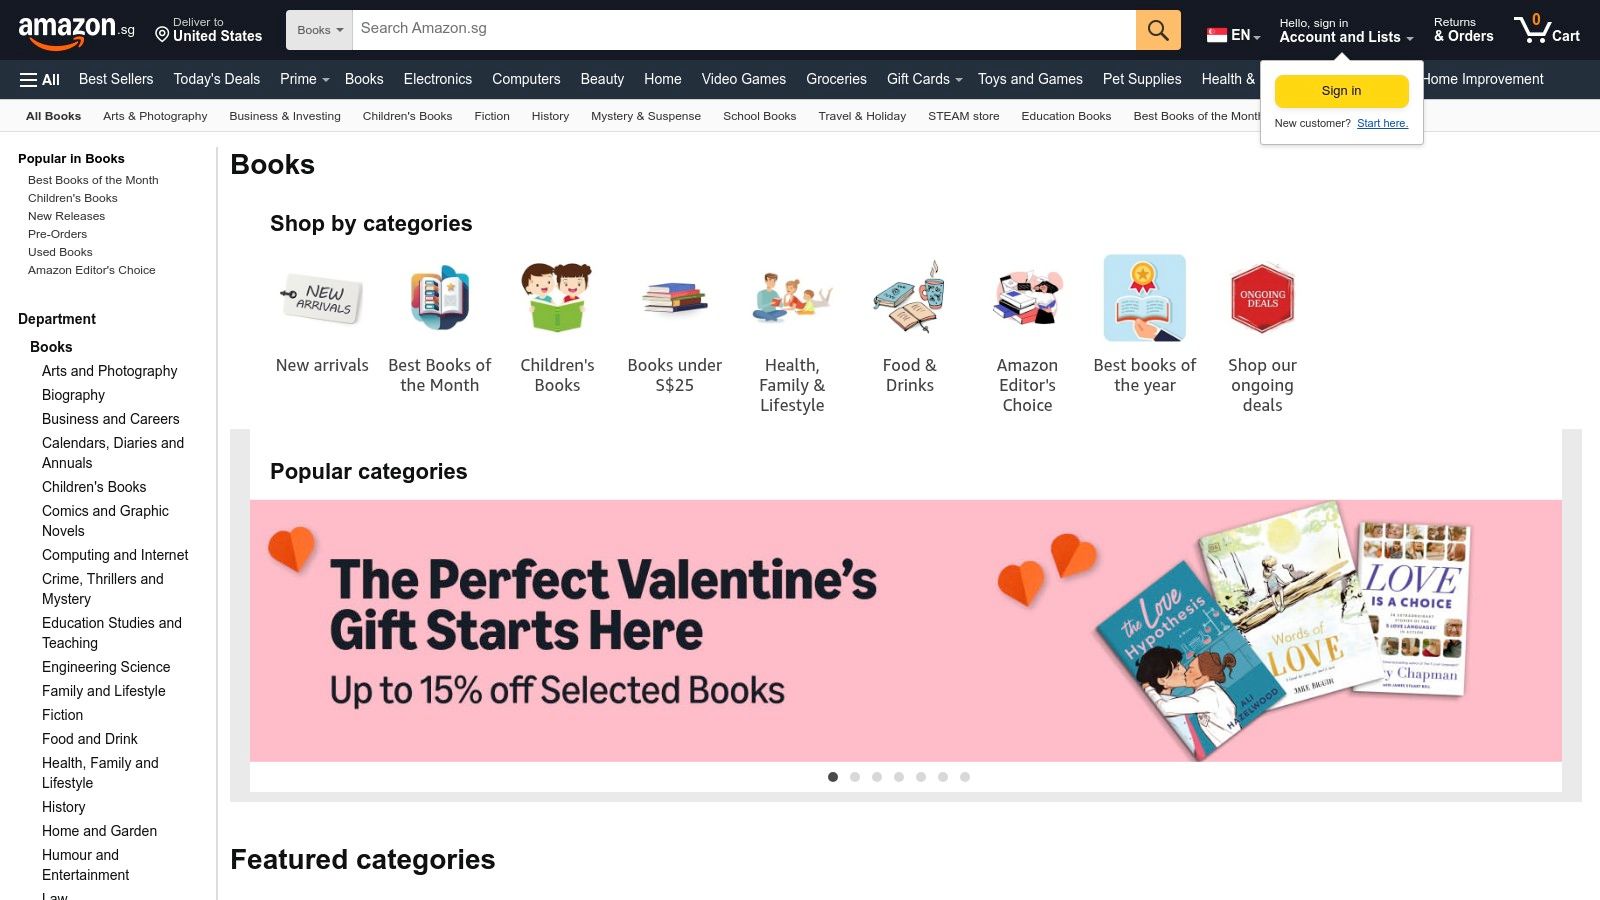Jump to the third carousel dot

click(x=877, y=776)
